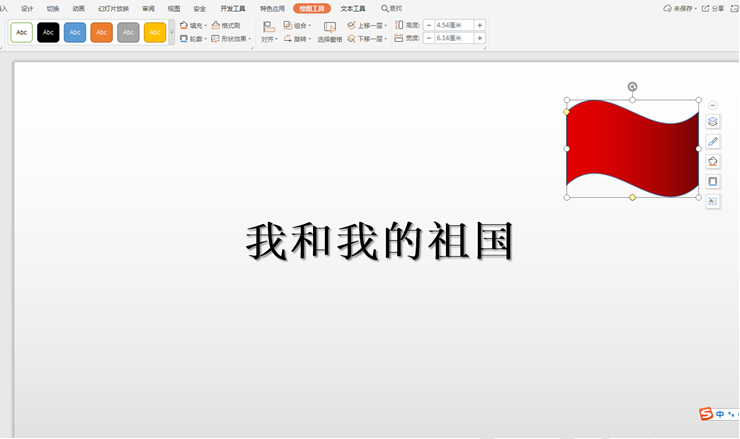Viewport: 740px width, 439px height.
Task: Decrease shape height with minus button
Action: pyautogui.click(x=429, y=25)
